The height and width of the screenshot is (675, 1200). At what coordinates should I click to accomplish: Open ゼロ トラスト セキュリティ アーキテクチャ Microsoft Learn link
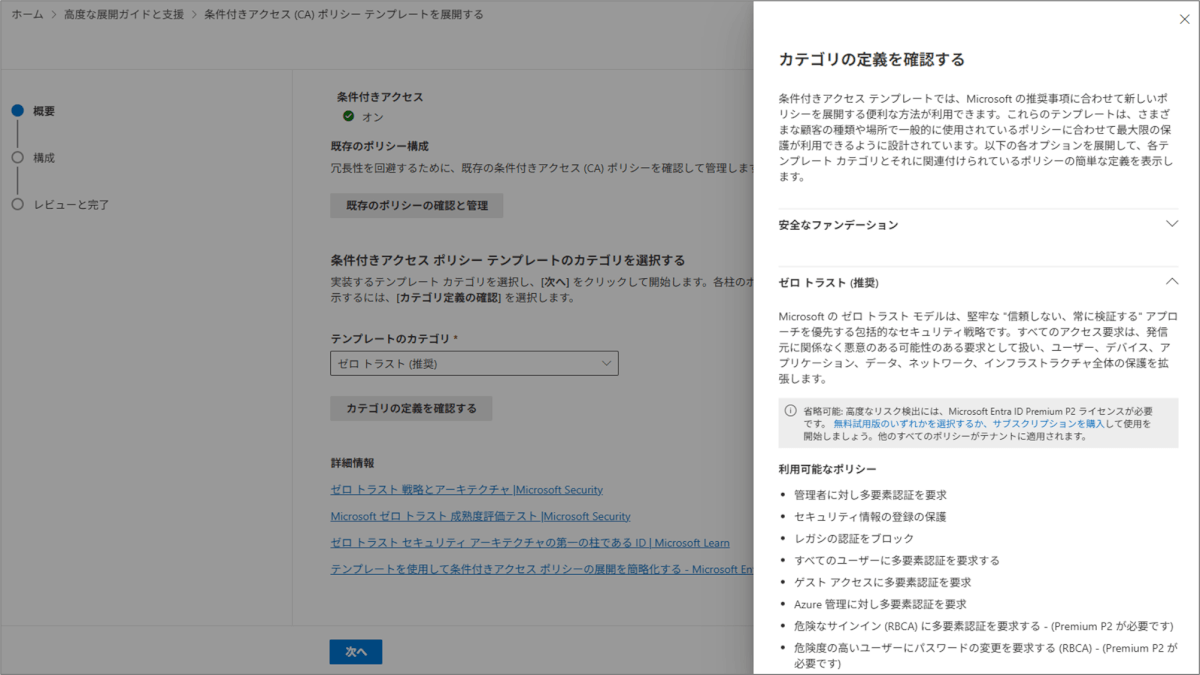coord(530,543)
